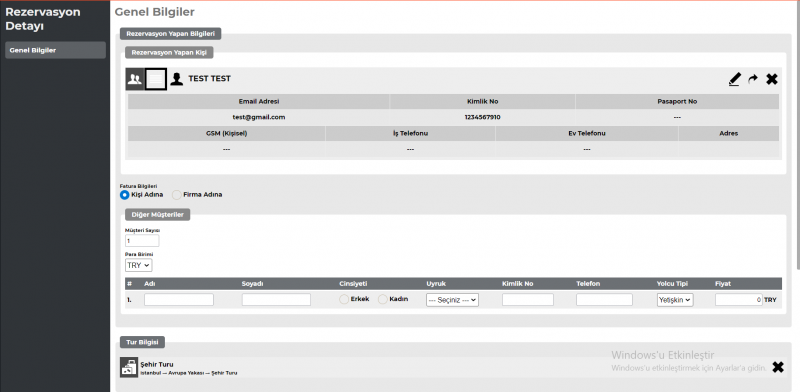
Task: Remove Şehir Turu with the X icon
Action: tap(778, 367)
